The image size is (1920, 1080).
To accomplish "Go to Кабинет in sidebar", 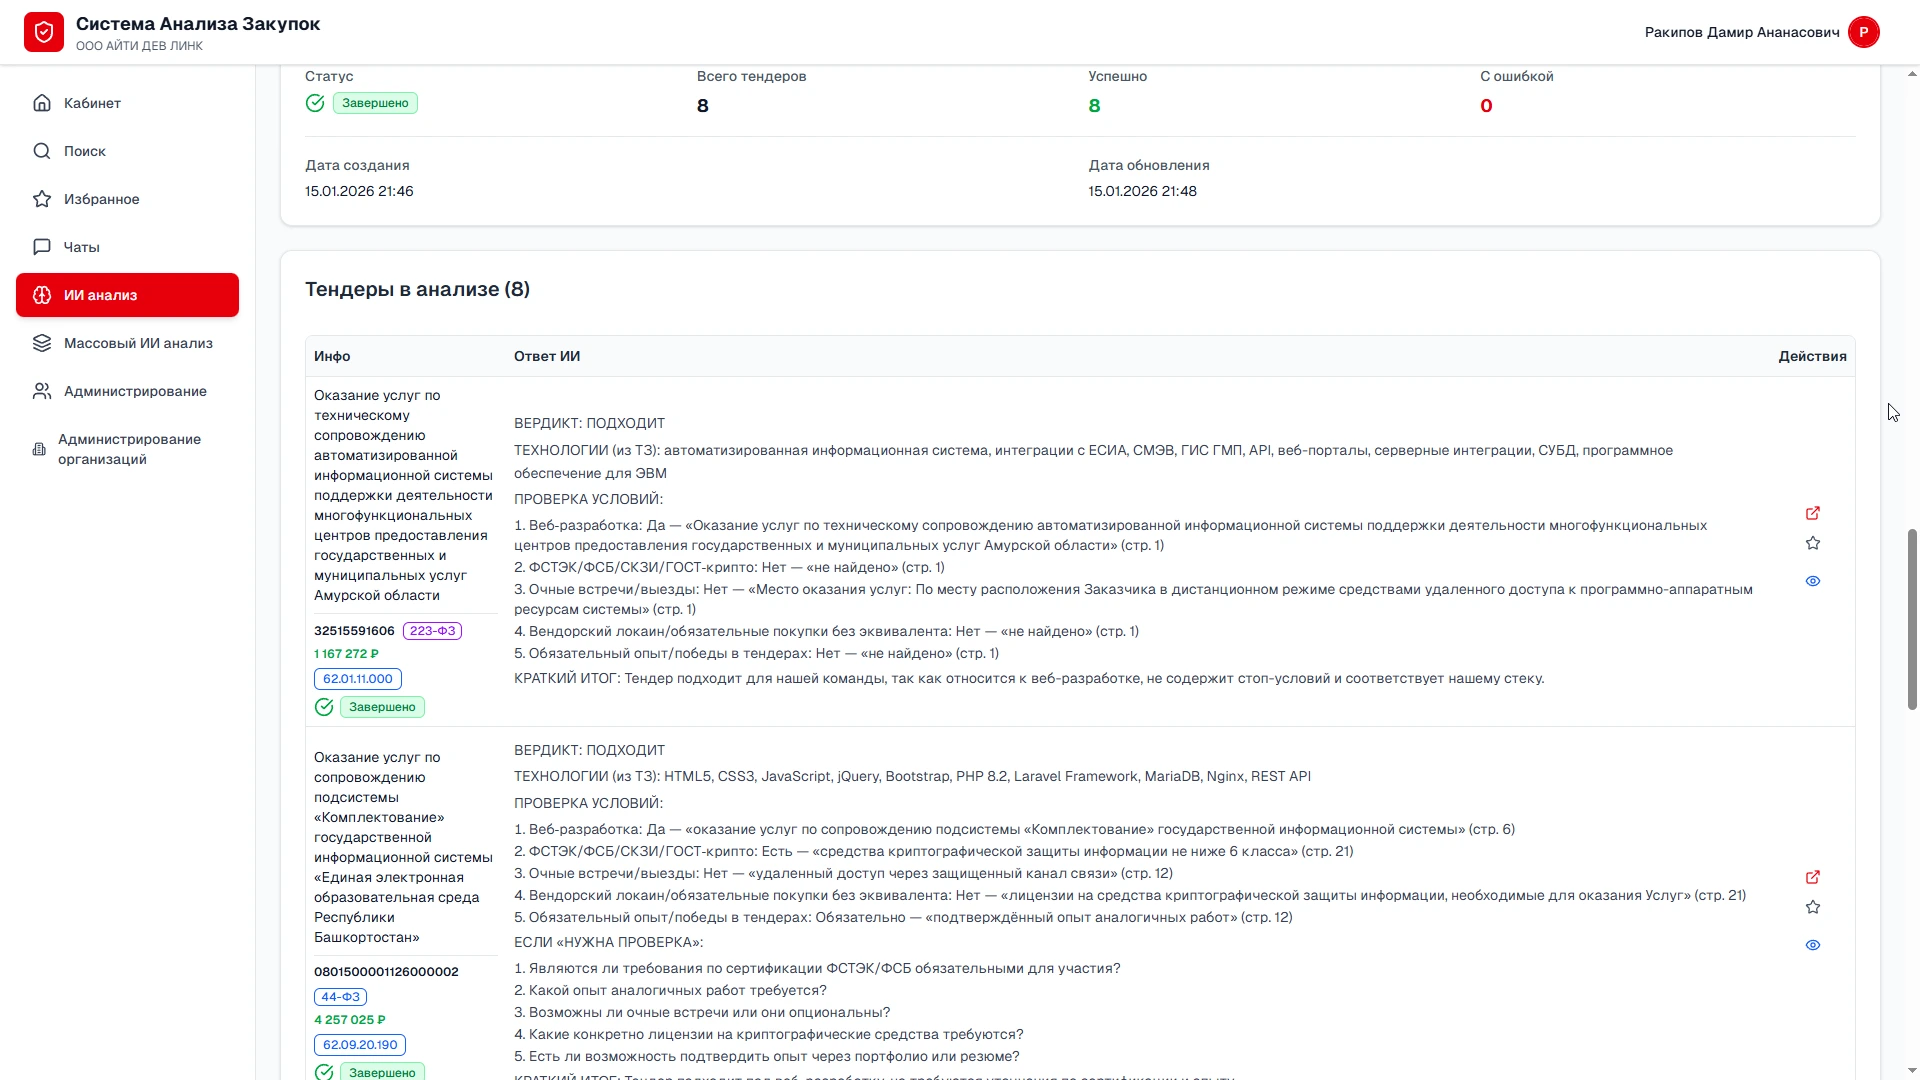I will (x=92, y=103).
